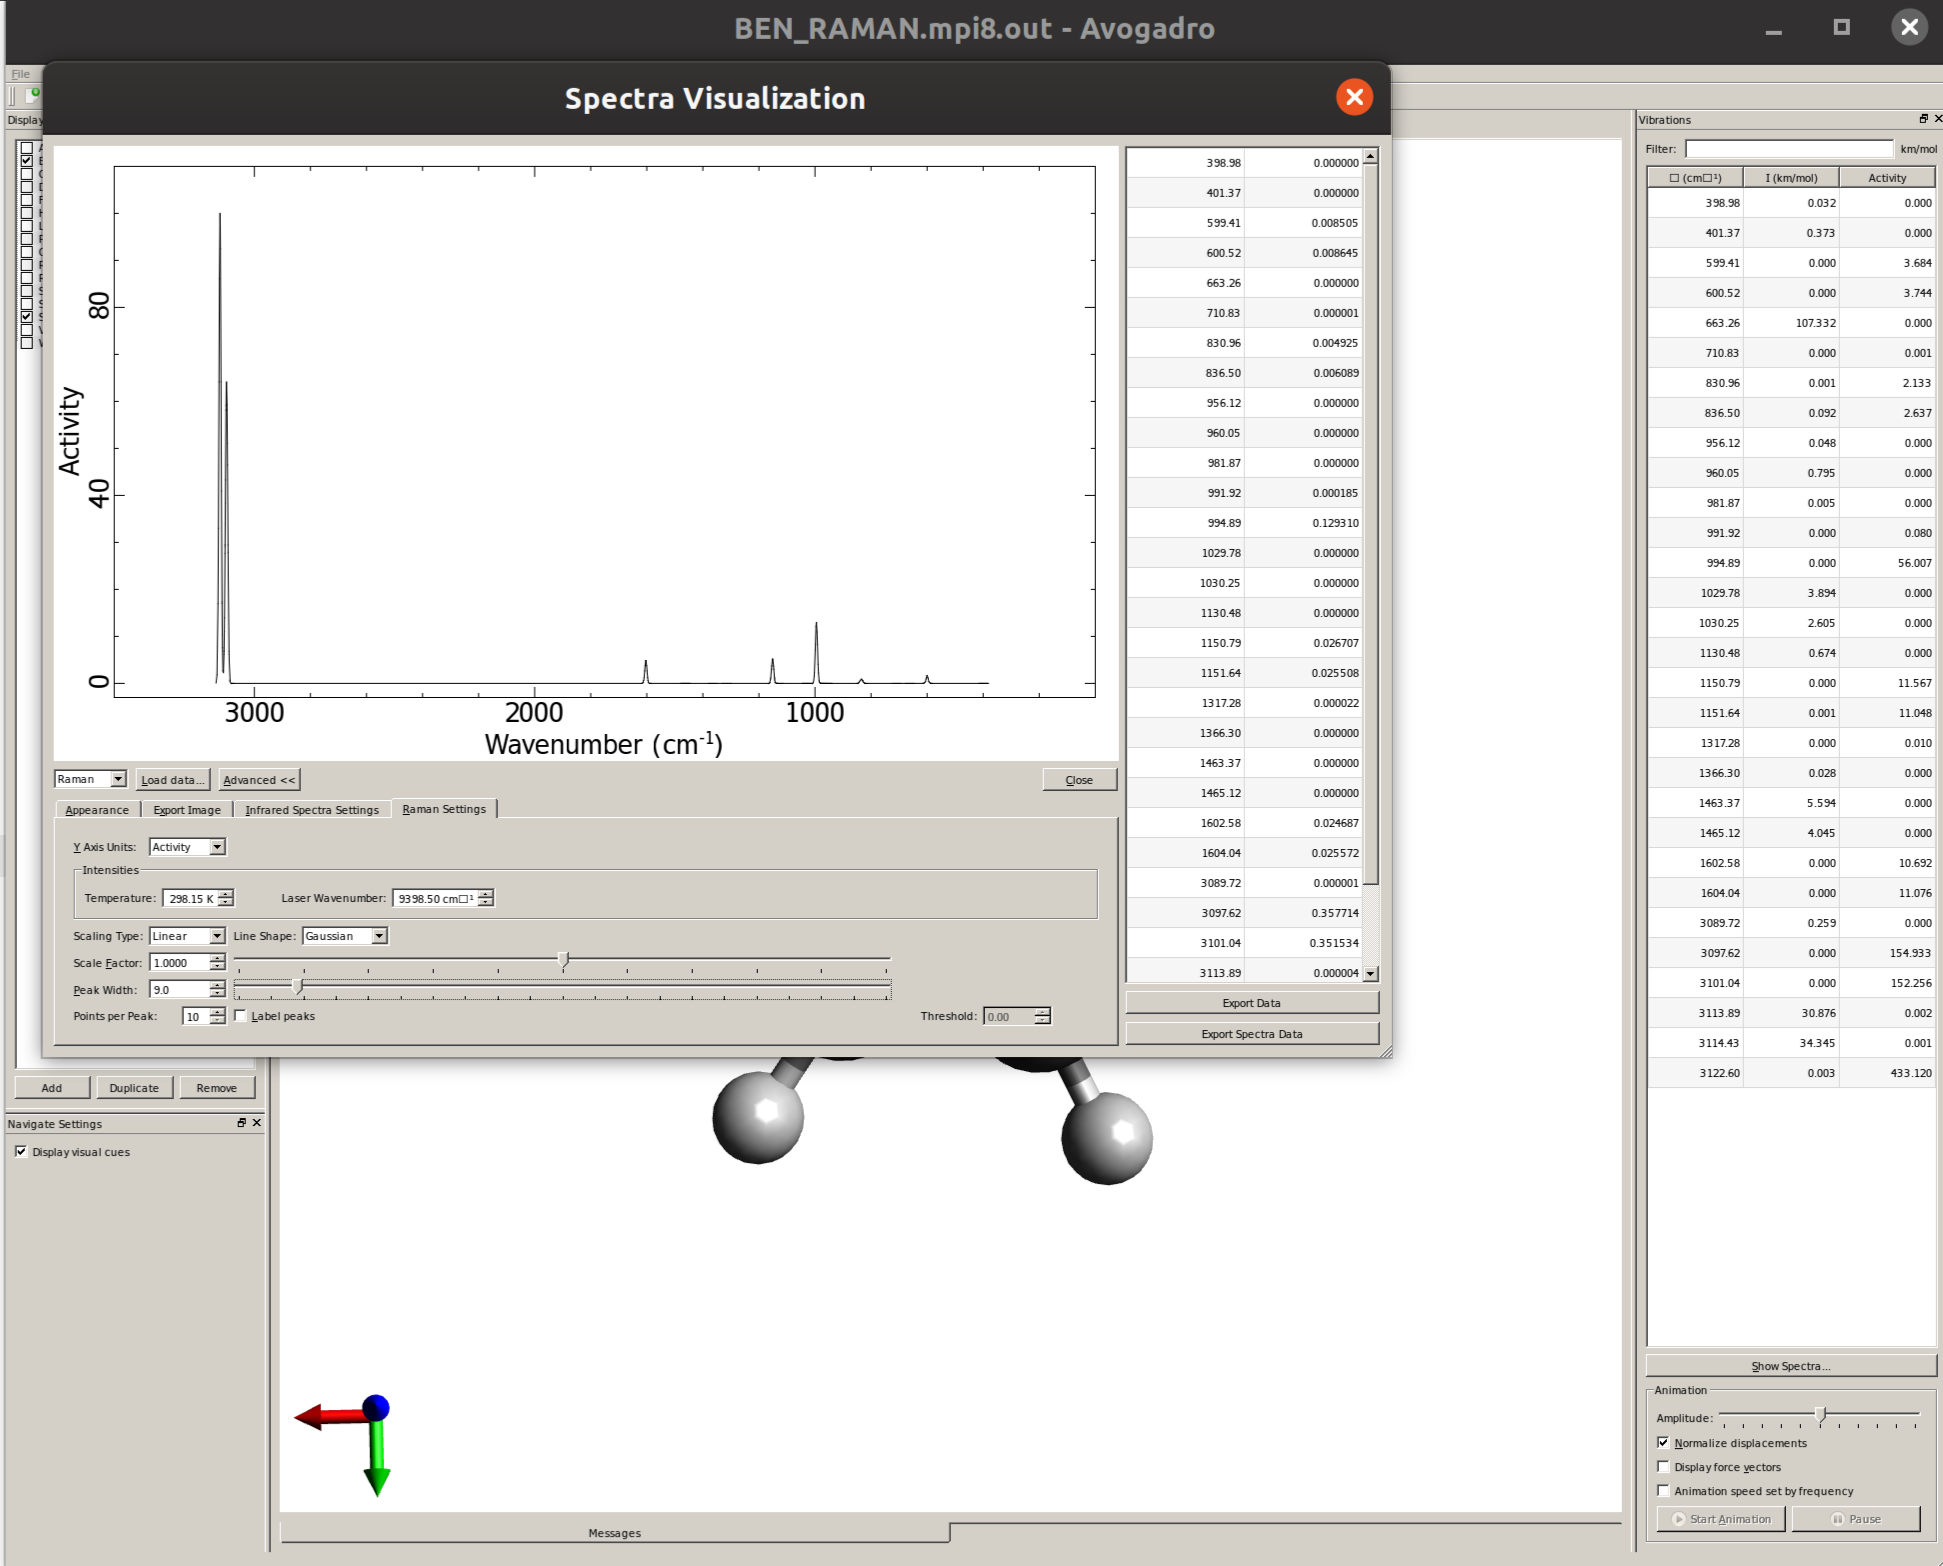1943x1566 pixels.
Task: Click the Load data... button
Action: 172,780
